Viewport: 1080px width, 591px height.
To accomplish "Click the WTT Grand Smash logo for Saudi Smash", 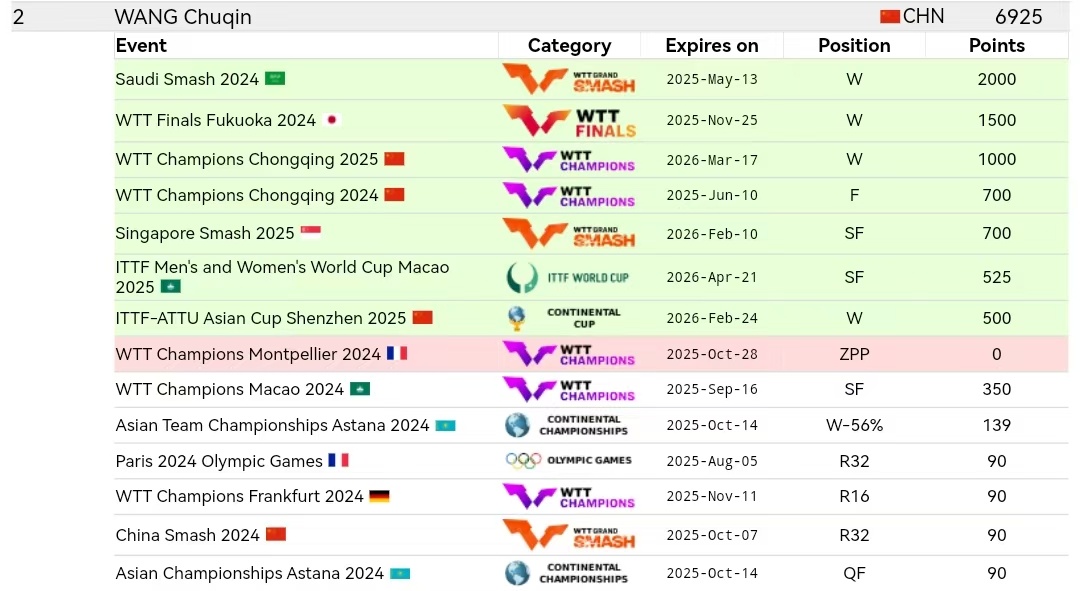I will [x=568, y=79].
